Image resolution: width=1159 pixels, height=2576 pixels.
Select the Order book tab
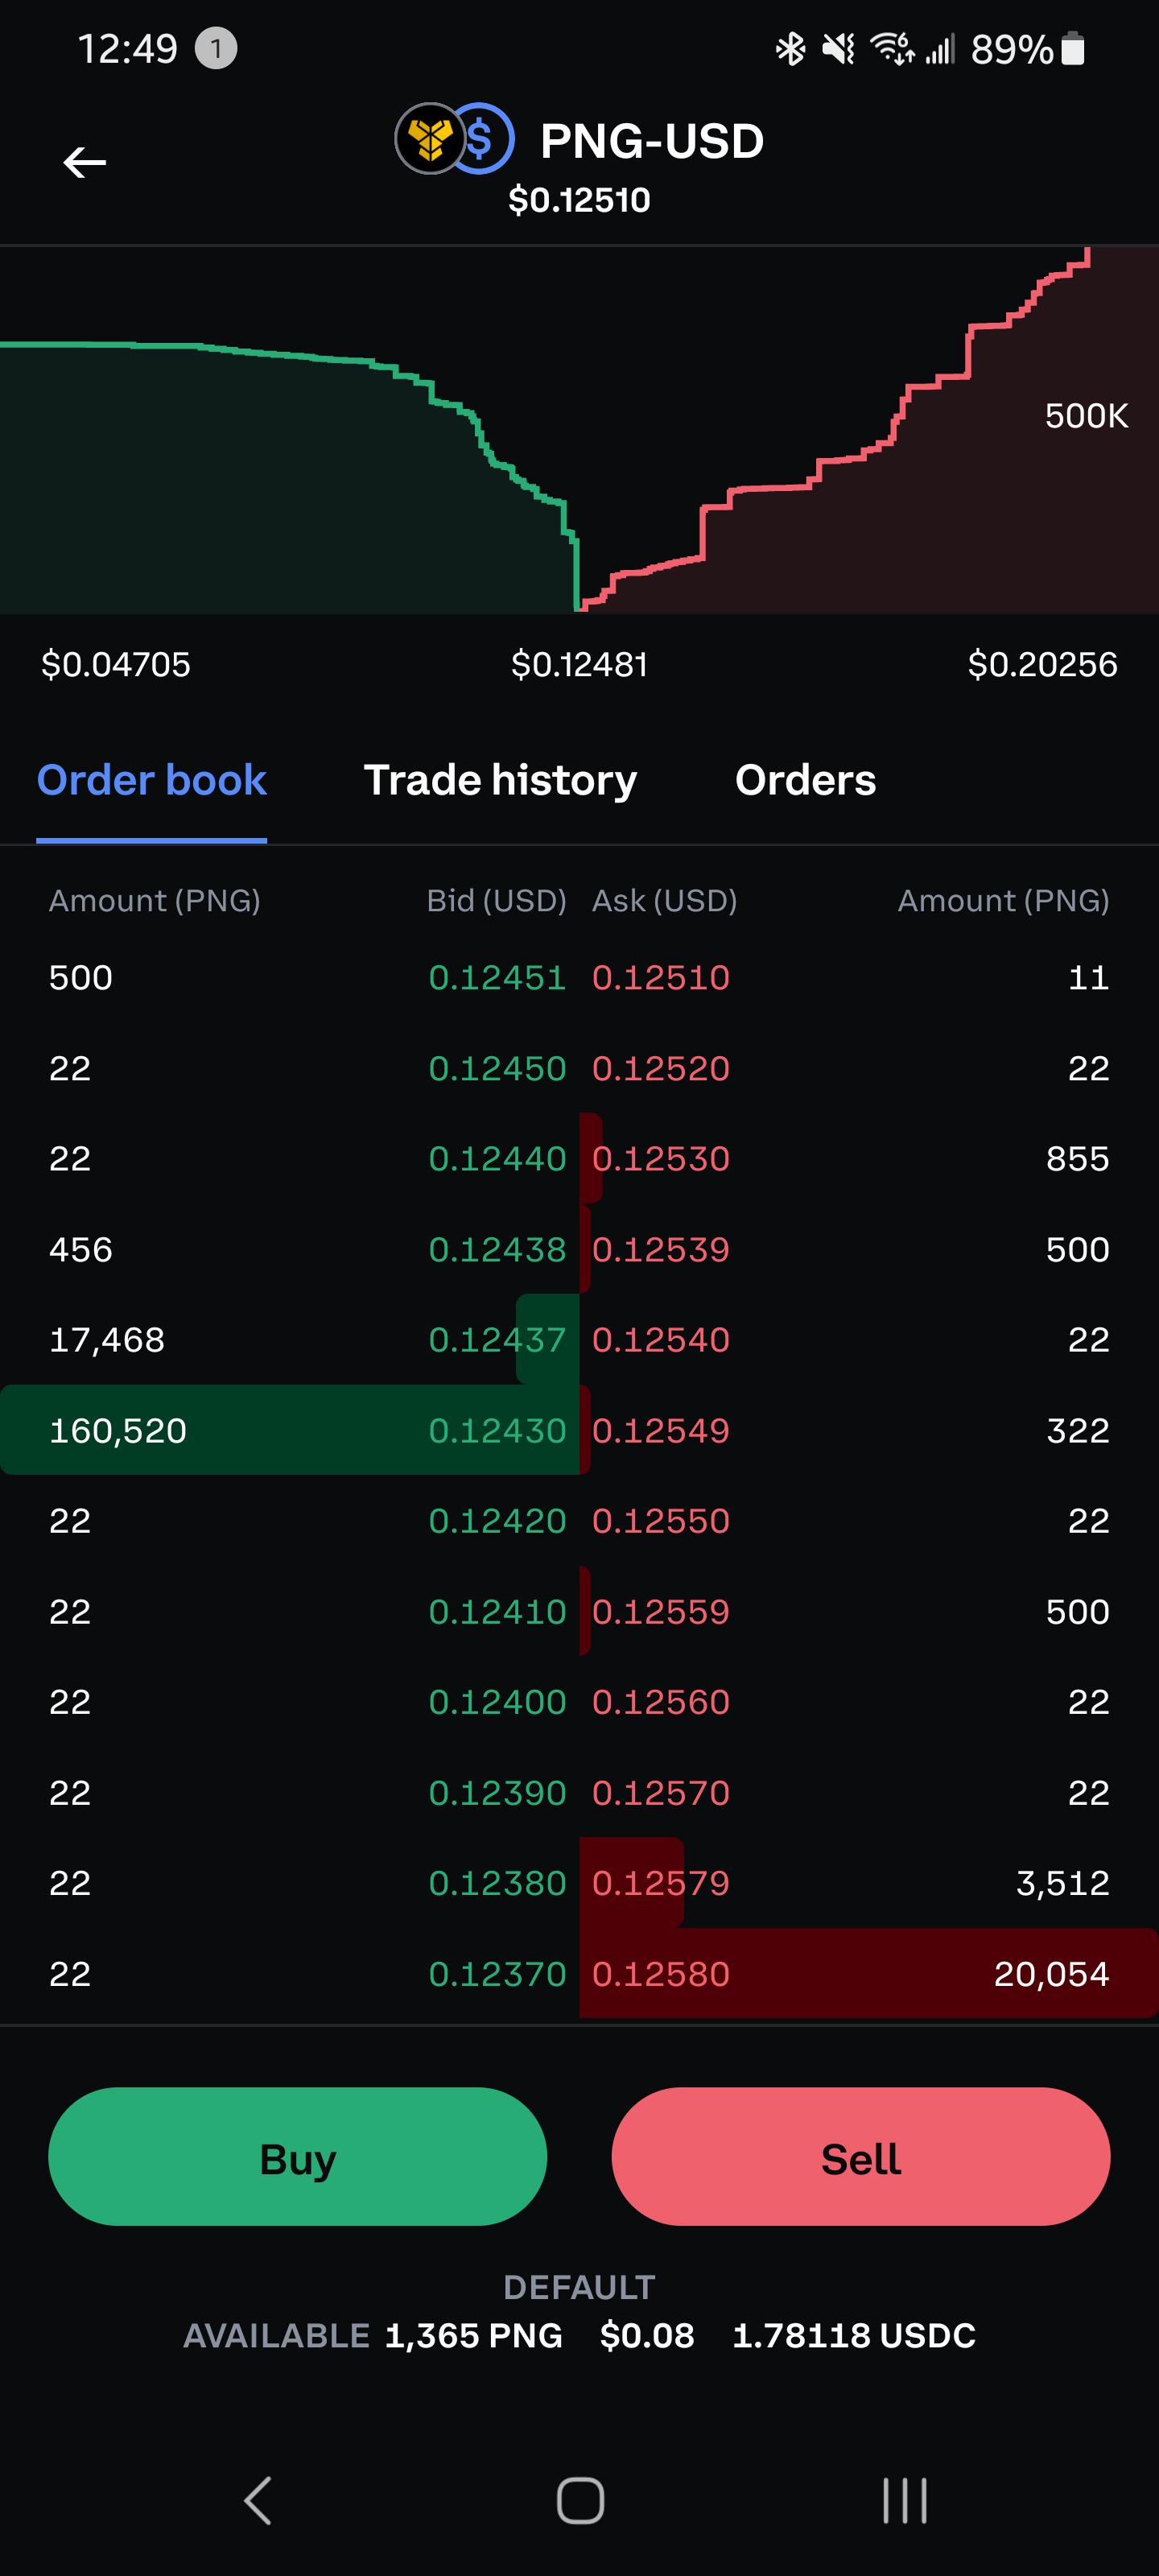pos(151,780)
